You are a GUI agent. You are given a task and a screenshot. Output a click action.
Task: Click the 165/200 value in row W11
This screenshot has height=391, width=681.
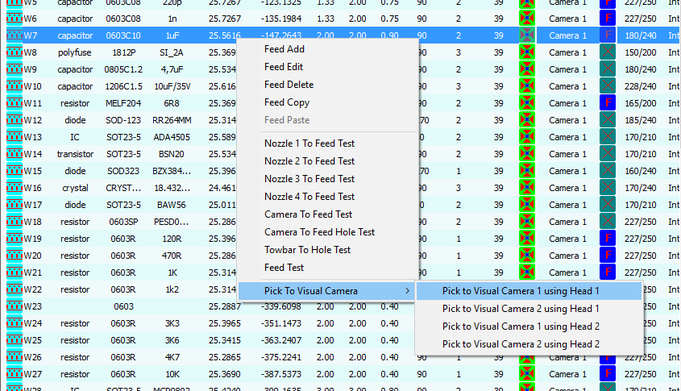pyautogui.click(x=640, y=103)
